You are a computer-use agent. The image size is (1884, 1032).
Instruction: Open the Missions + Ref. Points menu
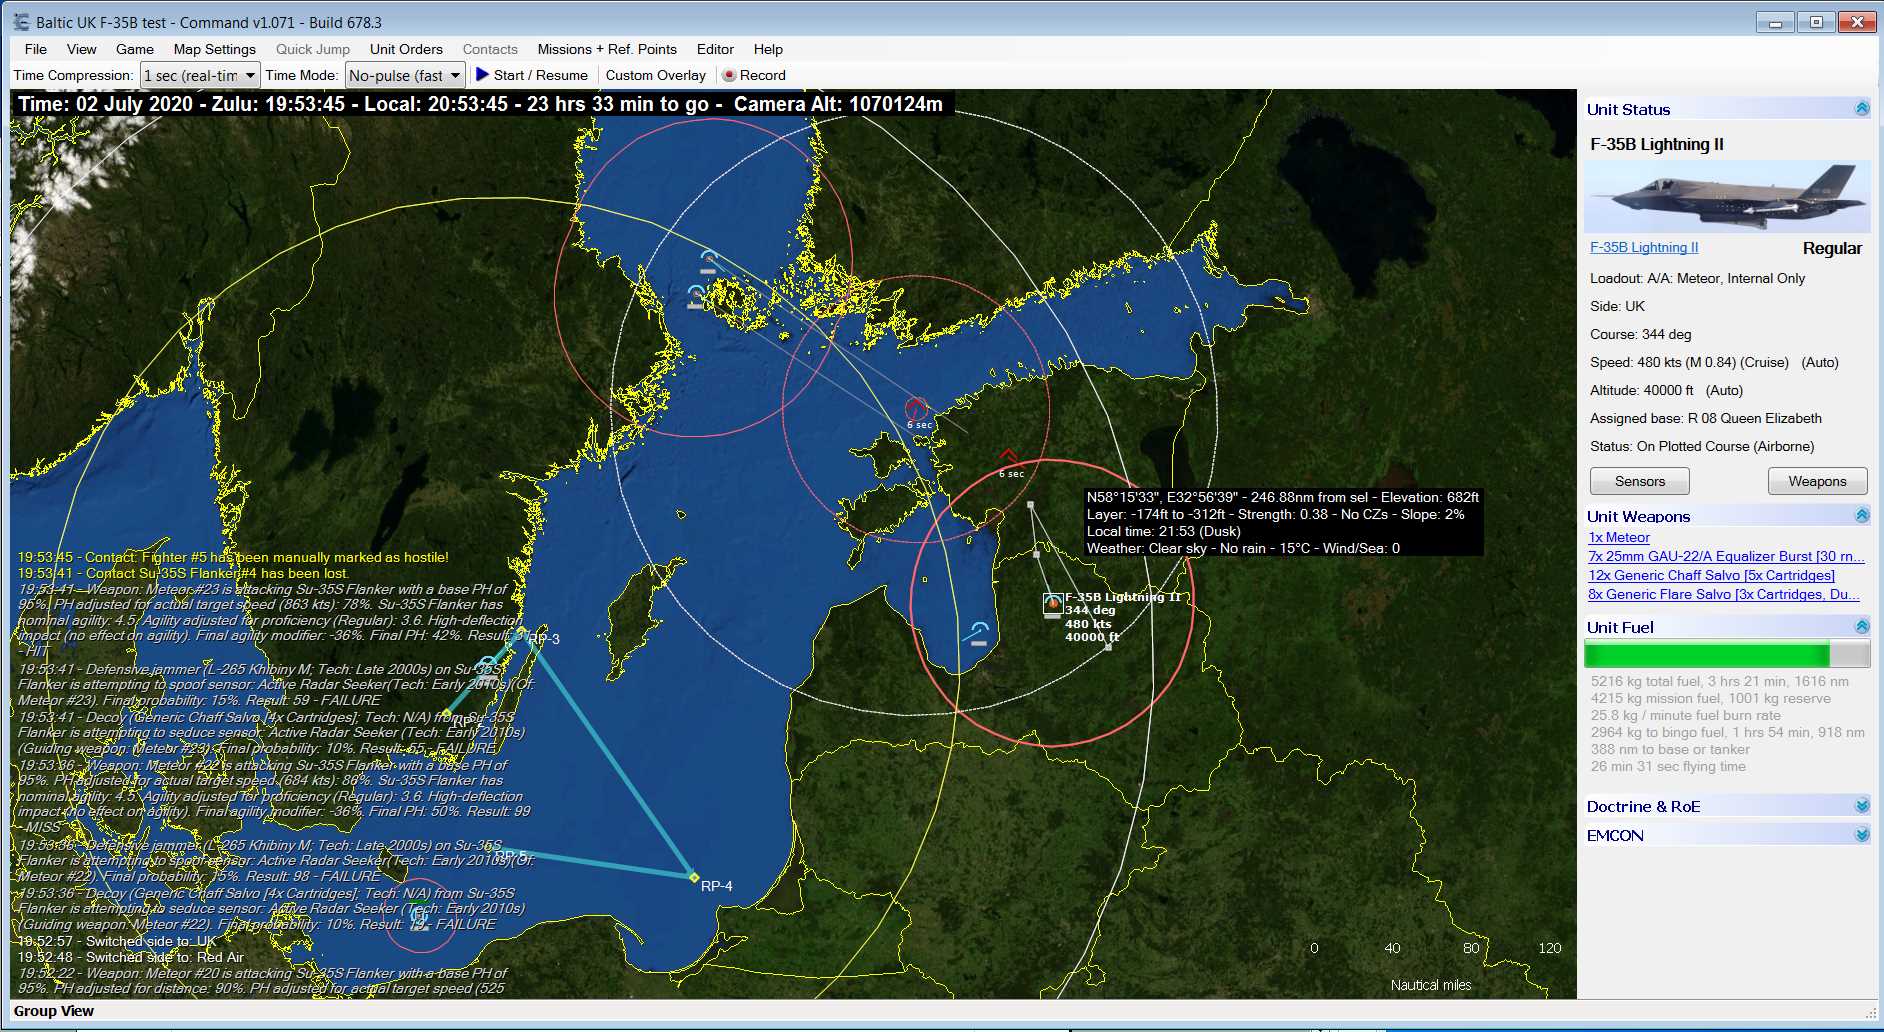pos(607,49)
